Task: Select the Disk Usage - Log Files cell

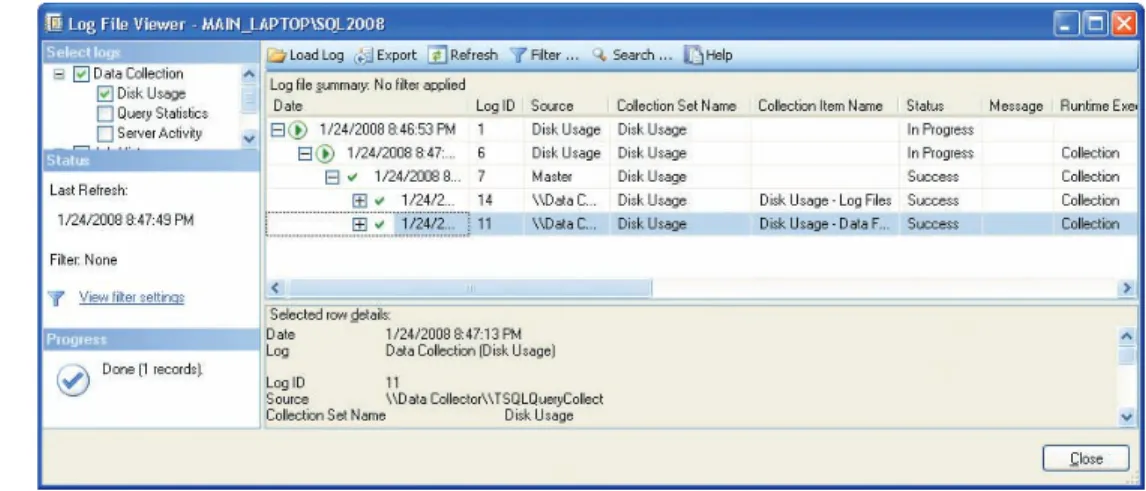Action: (826, 200)
